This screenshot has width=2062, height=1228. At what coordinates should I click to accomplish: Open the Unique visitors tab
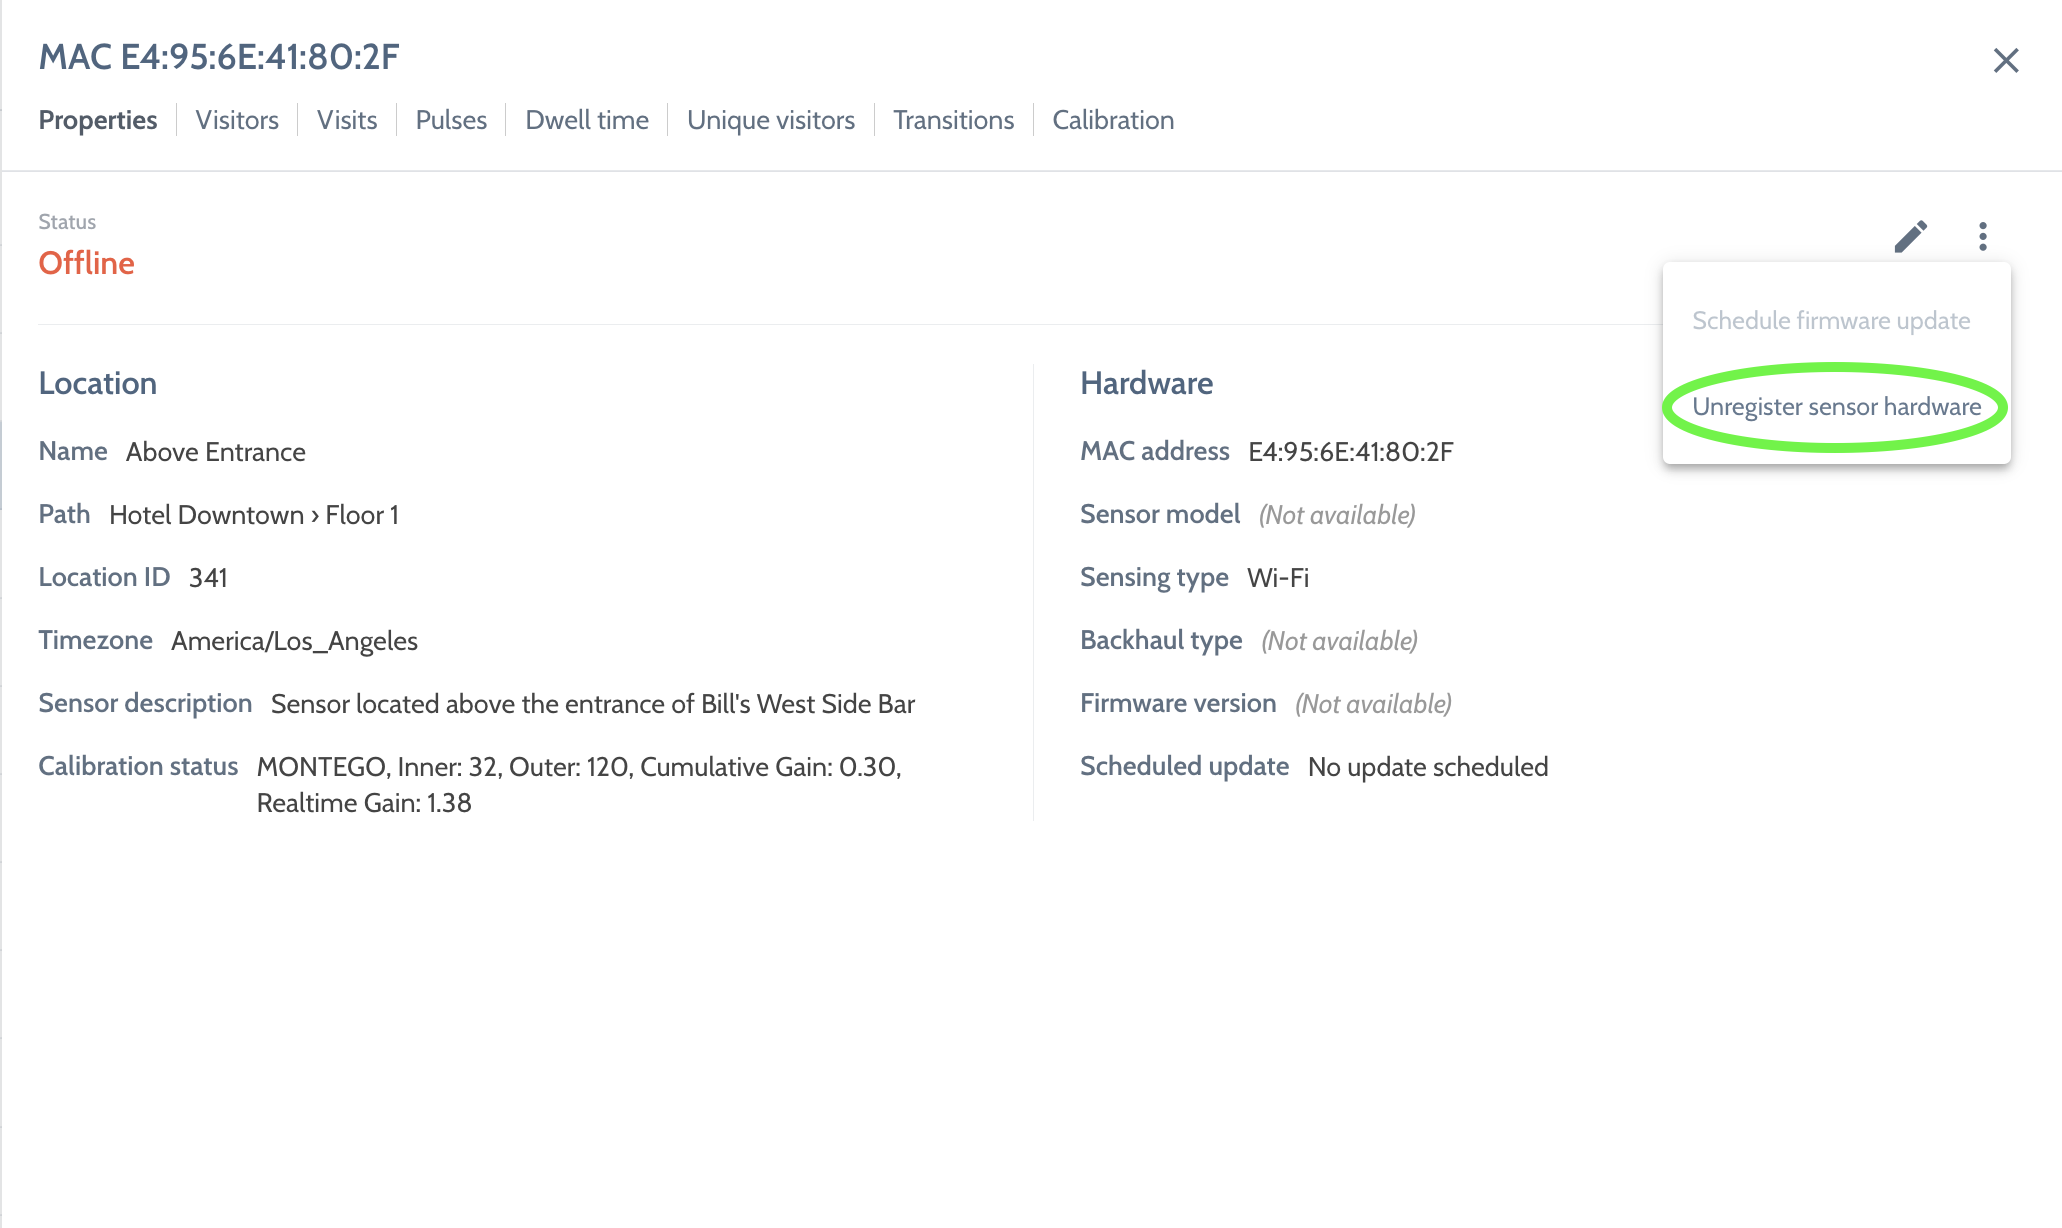coord(770,120)
